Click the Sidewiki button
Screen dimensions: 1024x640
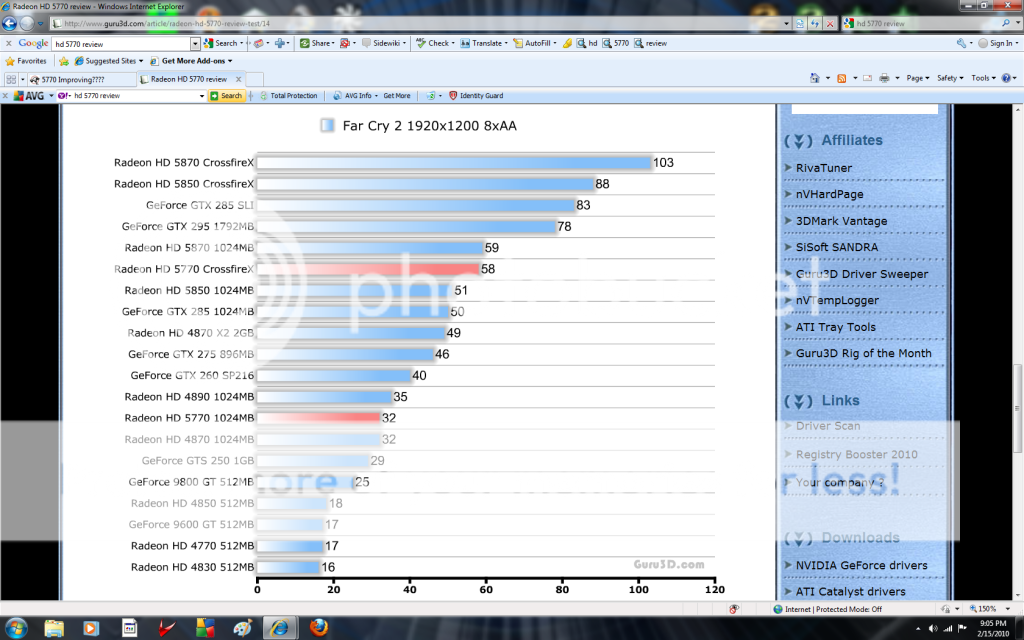click(383, 43)
